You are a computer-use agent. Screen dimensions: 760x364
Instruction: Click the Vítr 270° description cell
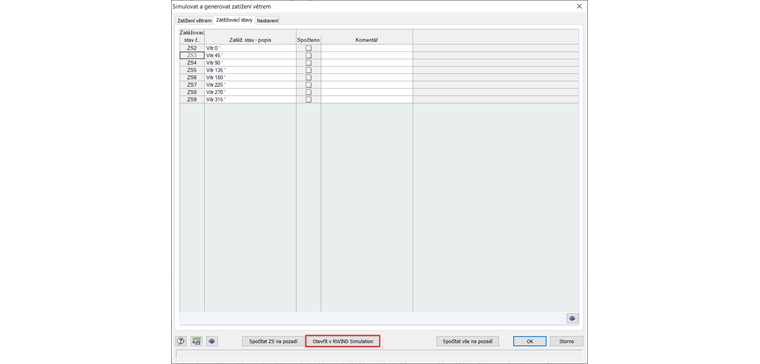250,92
